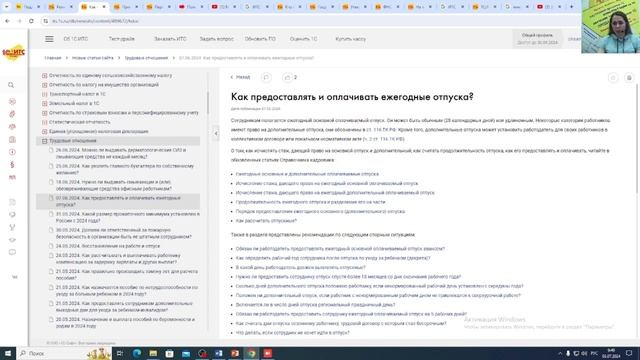Click the print icon at article top right
Image resolution: width=640 pixels, height=360 pixels.
pos(629,78)
